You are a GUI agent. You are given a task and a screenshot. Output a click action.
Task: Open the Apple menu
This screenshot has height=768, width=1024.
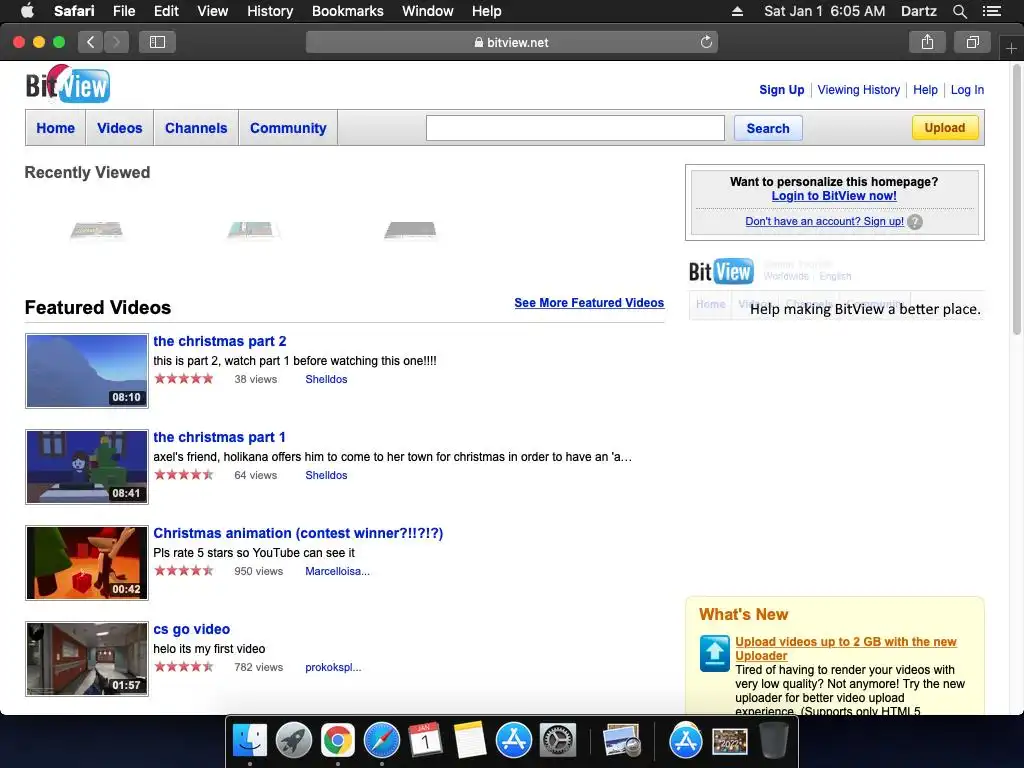27,11
